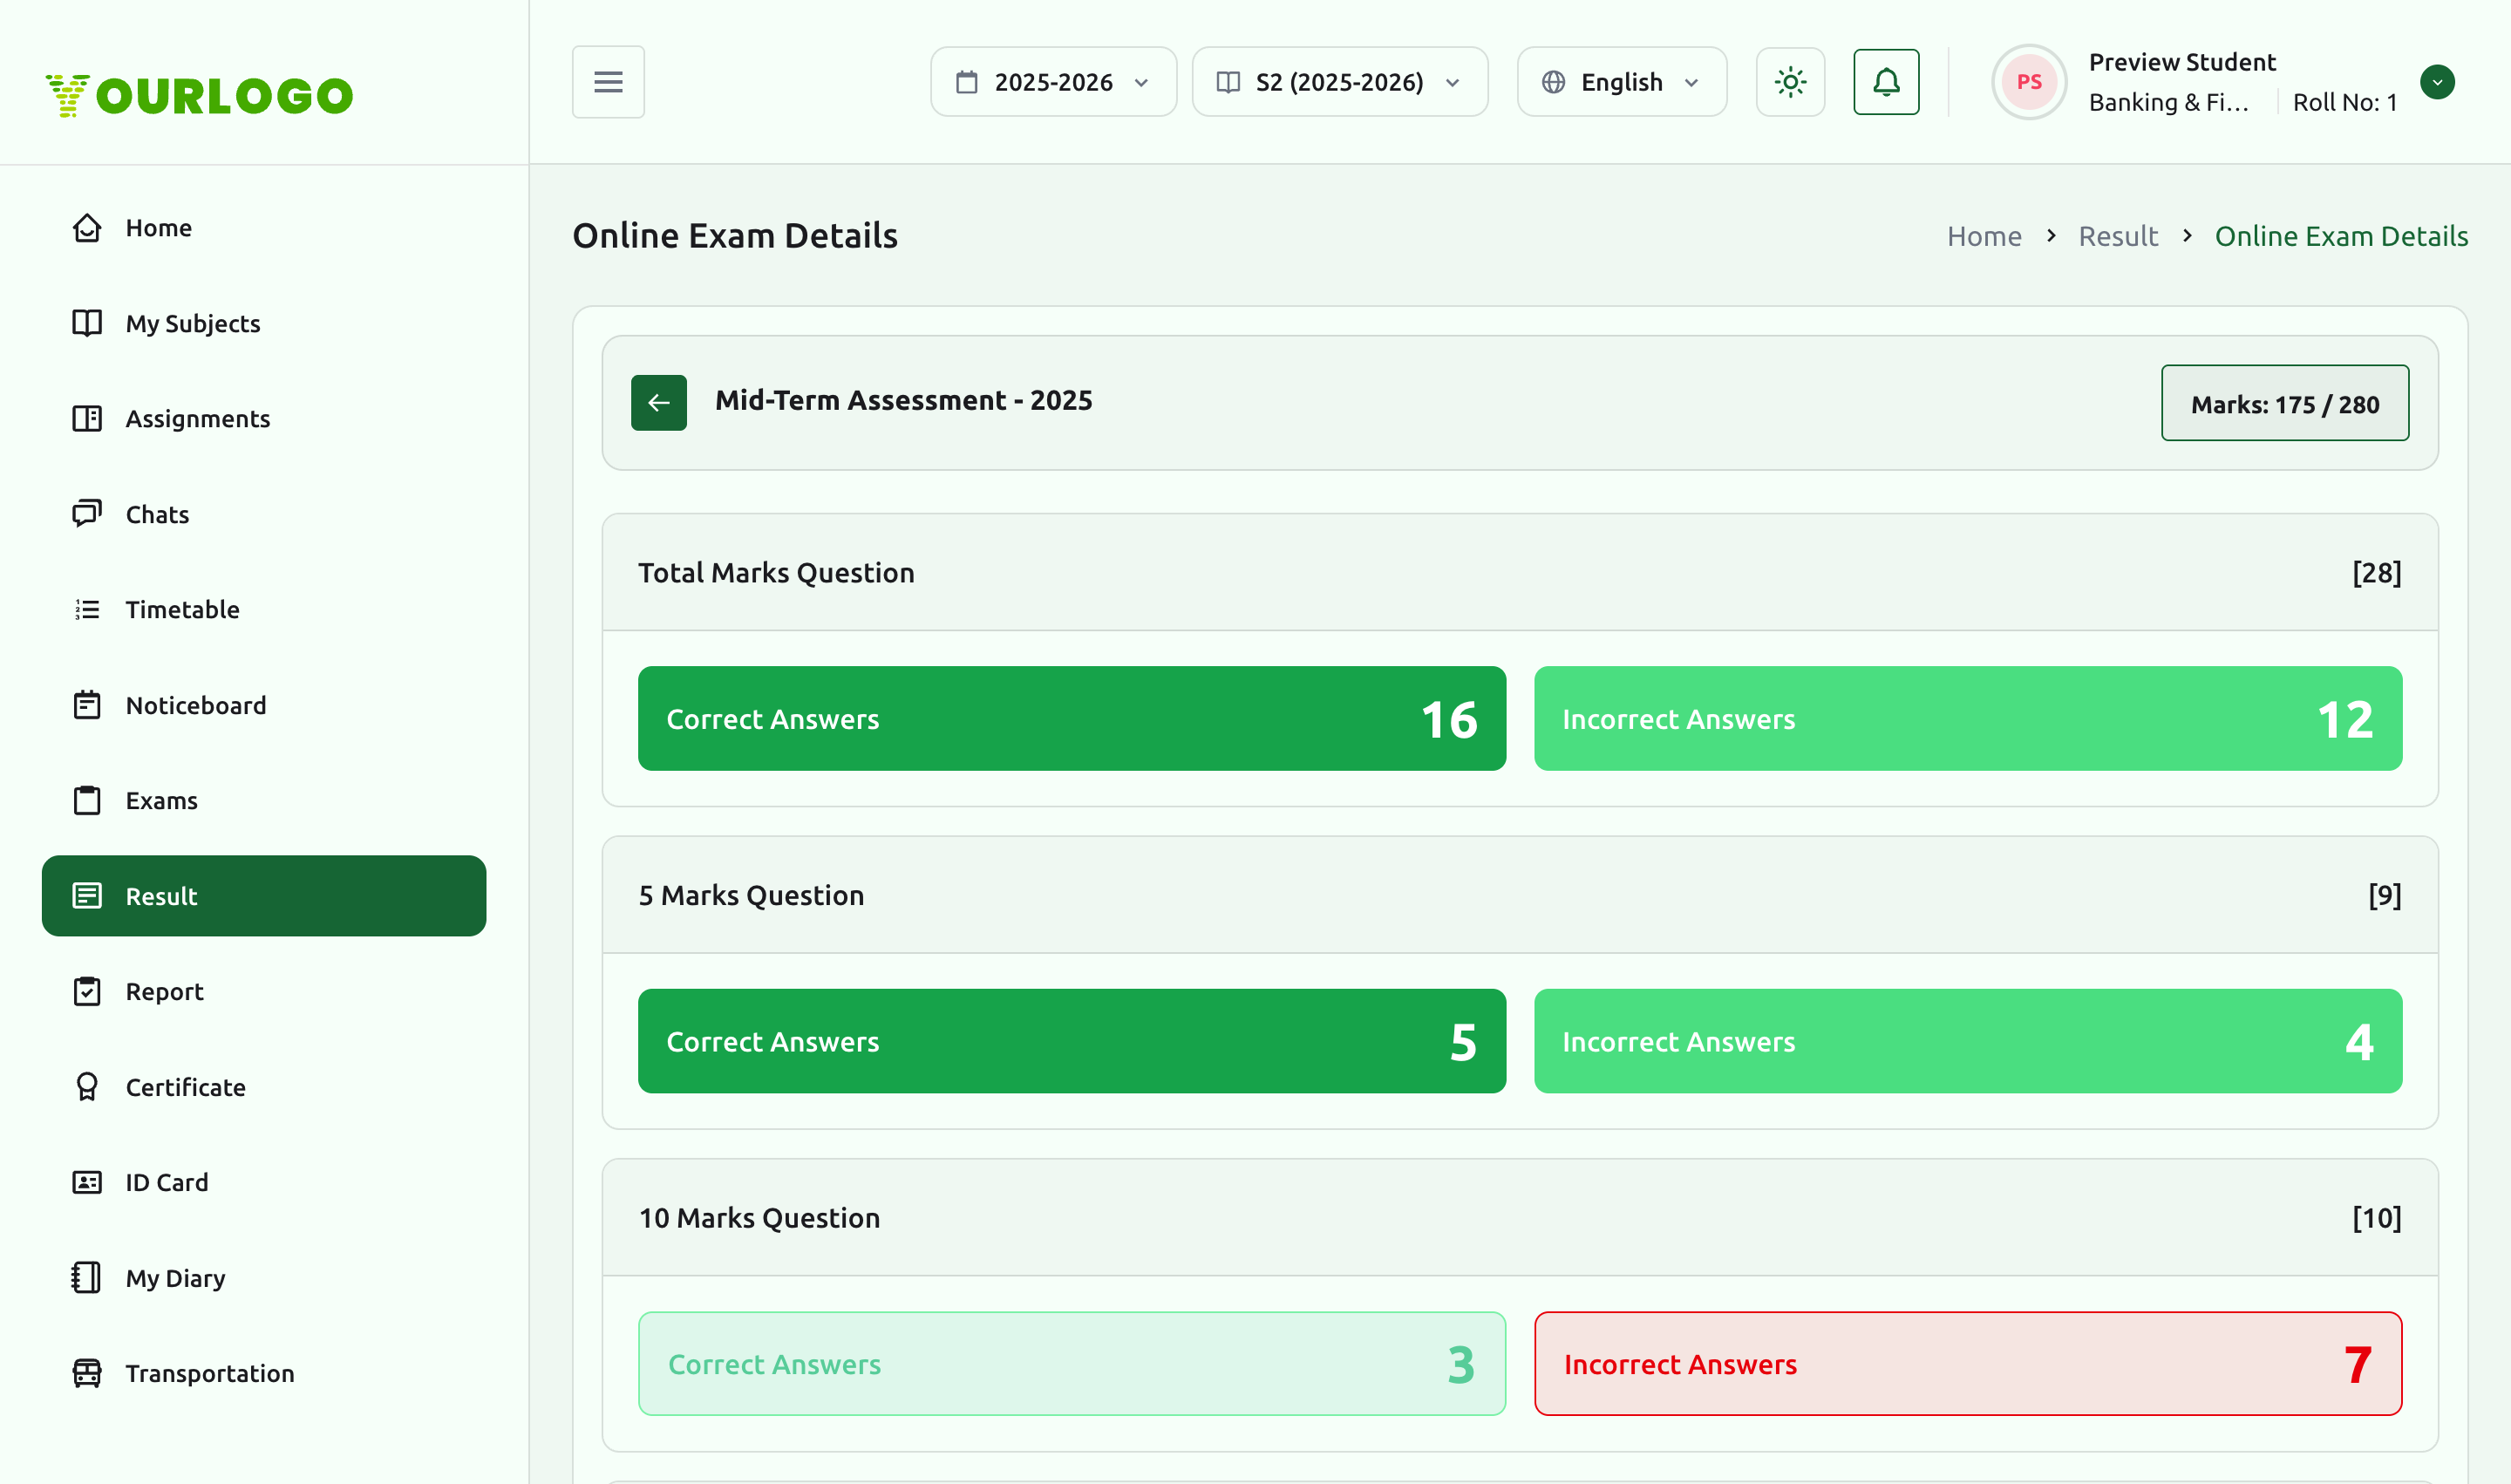
Task: Open Certificate menu item
Action: click(264, 1087)
